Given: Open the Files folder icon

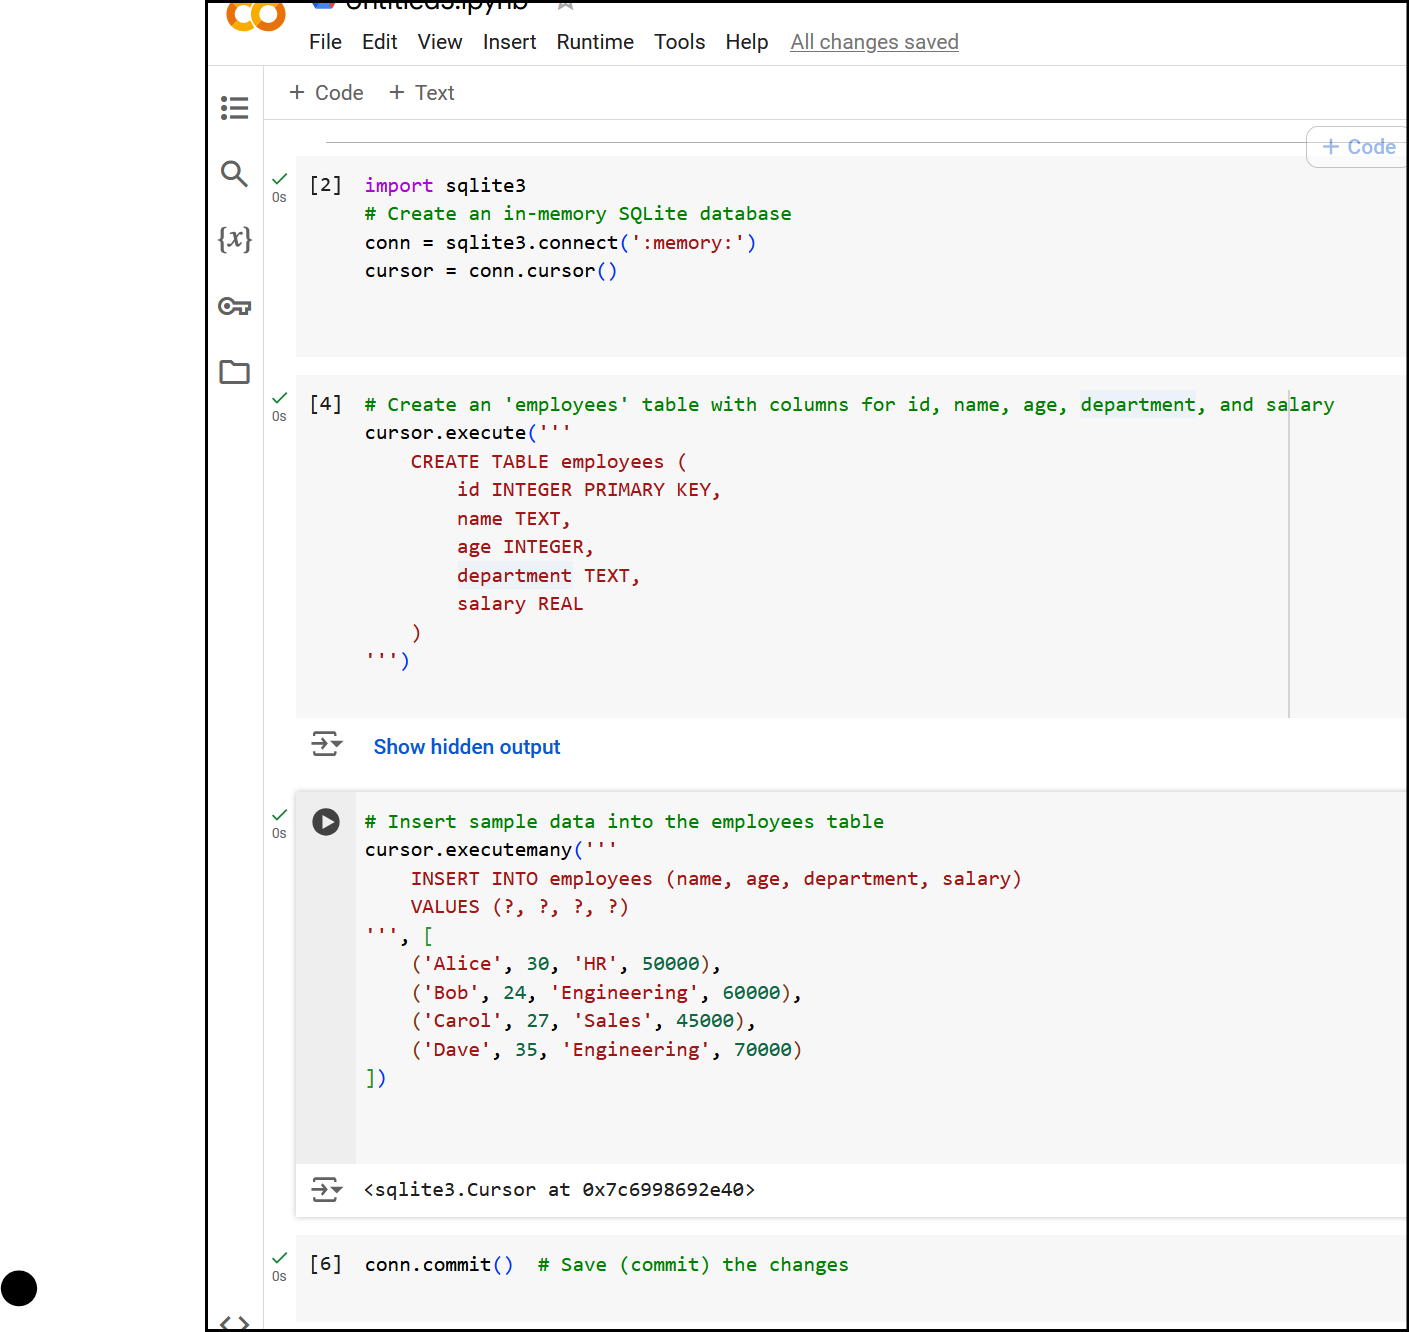Looking at the screenshot, I should click(234, 372).
